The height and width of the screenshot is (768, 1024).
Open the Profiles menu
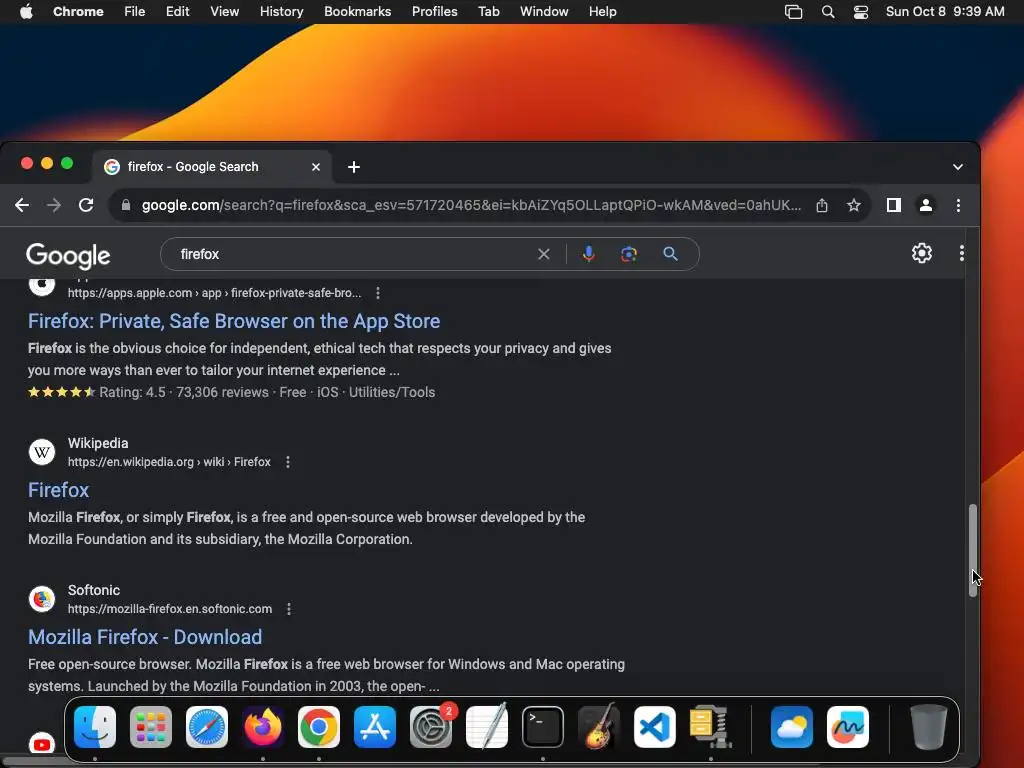(434, 12)
